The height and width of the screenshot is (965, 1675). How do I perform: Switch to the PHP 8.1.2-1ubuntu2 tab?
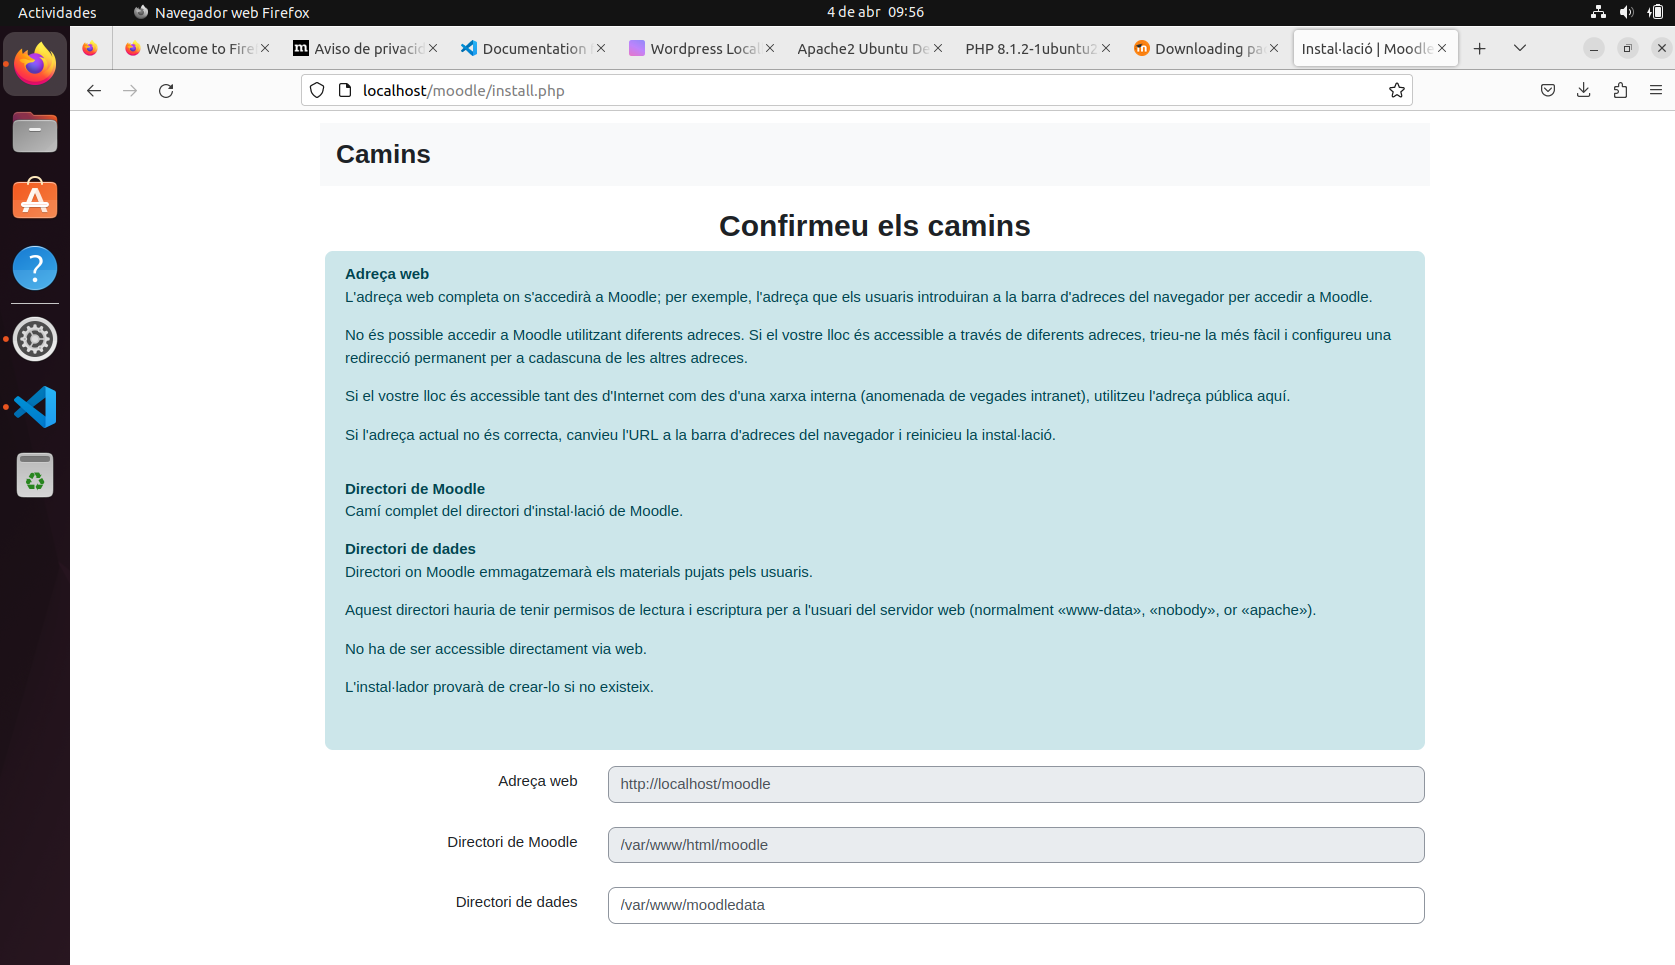click(x=1030, y=47)
